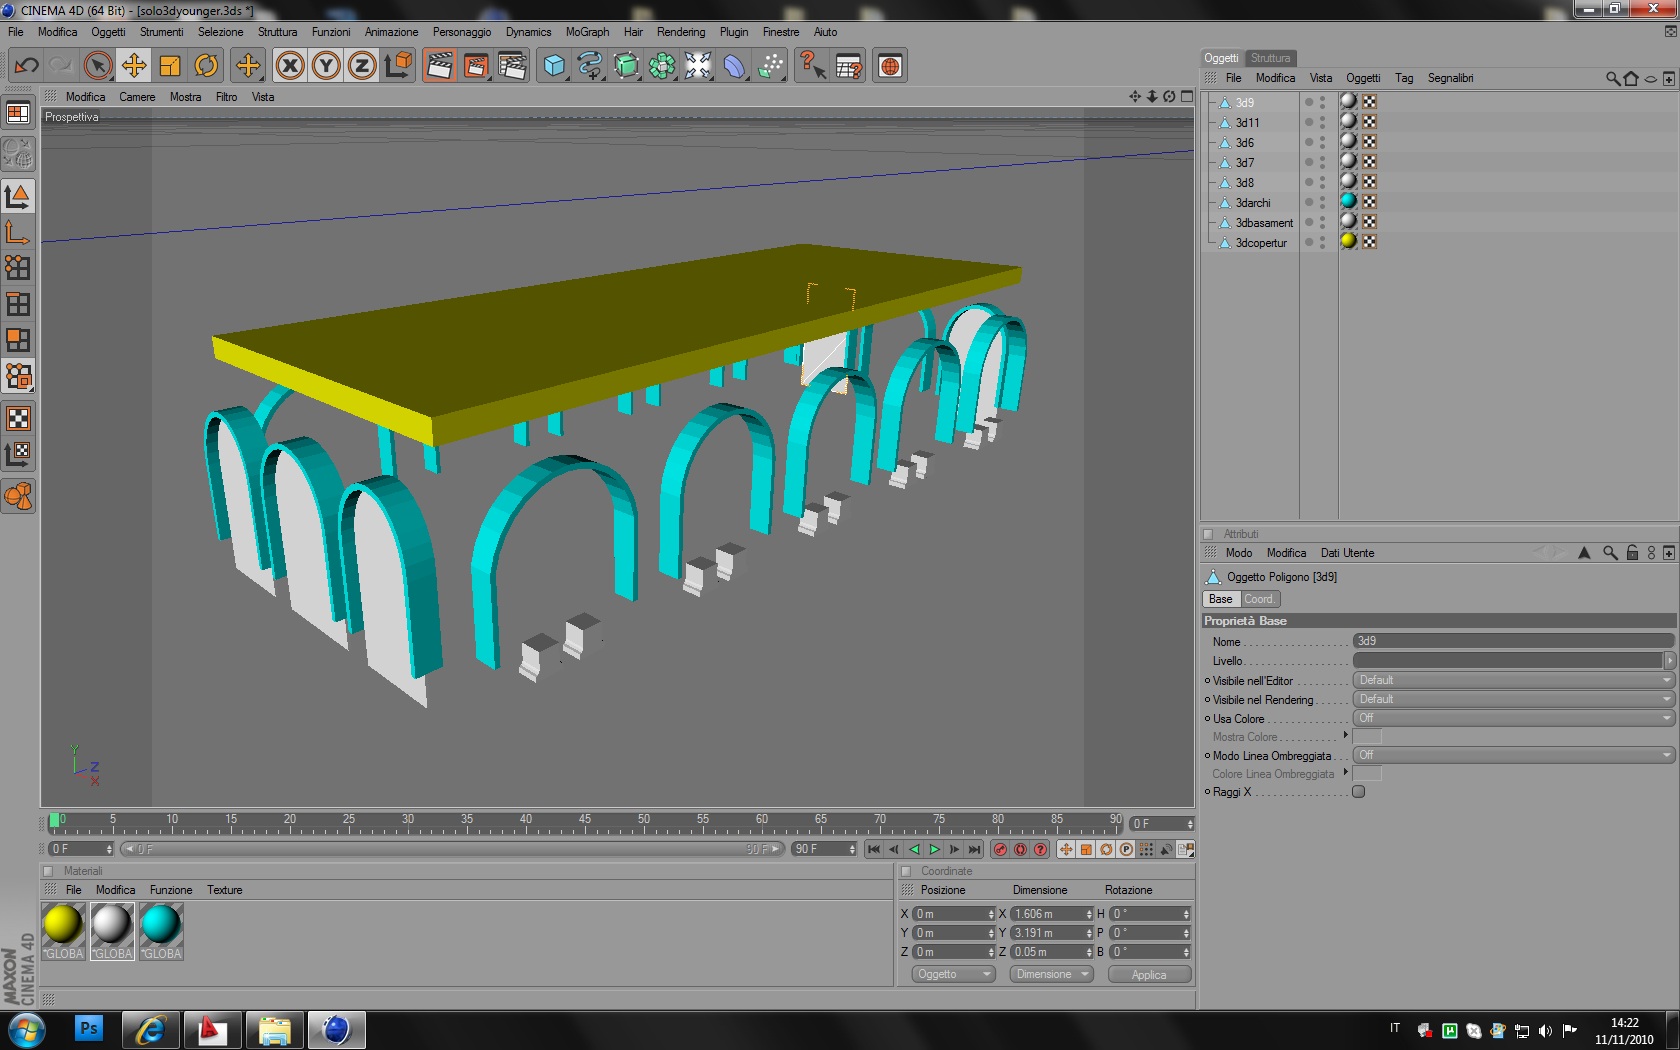Select the 3dbasament object in list
1680x1050 pixels.
tap(1263, 223)
